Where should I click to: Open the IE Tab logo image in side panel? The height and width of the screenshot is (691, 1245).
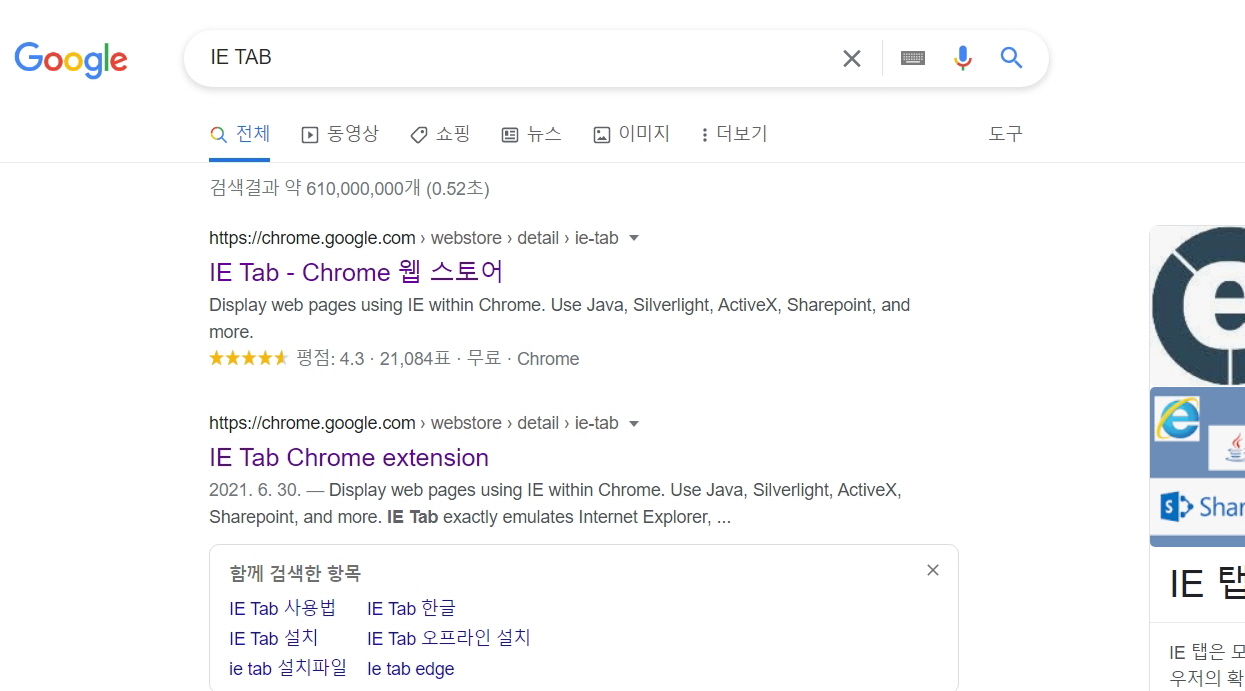[x=1198, y=306]
